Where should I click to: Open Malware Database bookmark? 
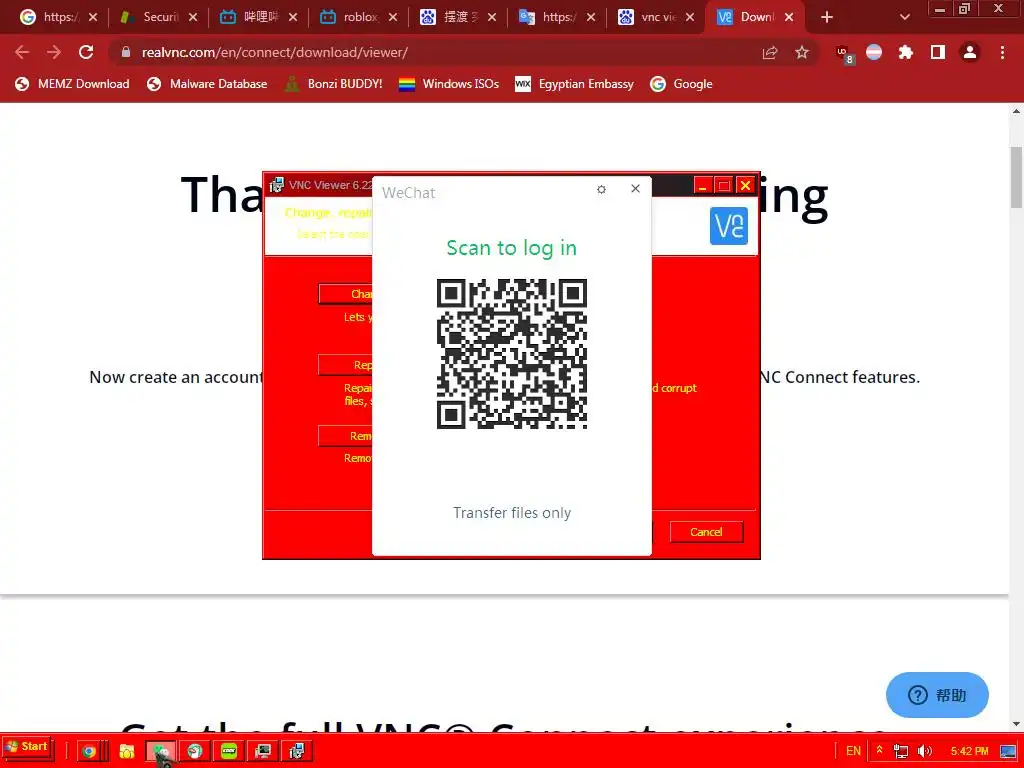coord(207,84)
